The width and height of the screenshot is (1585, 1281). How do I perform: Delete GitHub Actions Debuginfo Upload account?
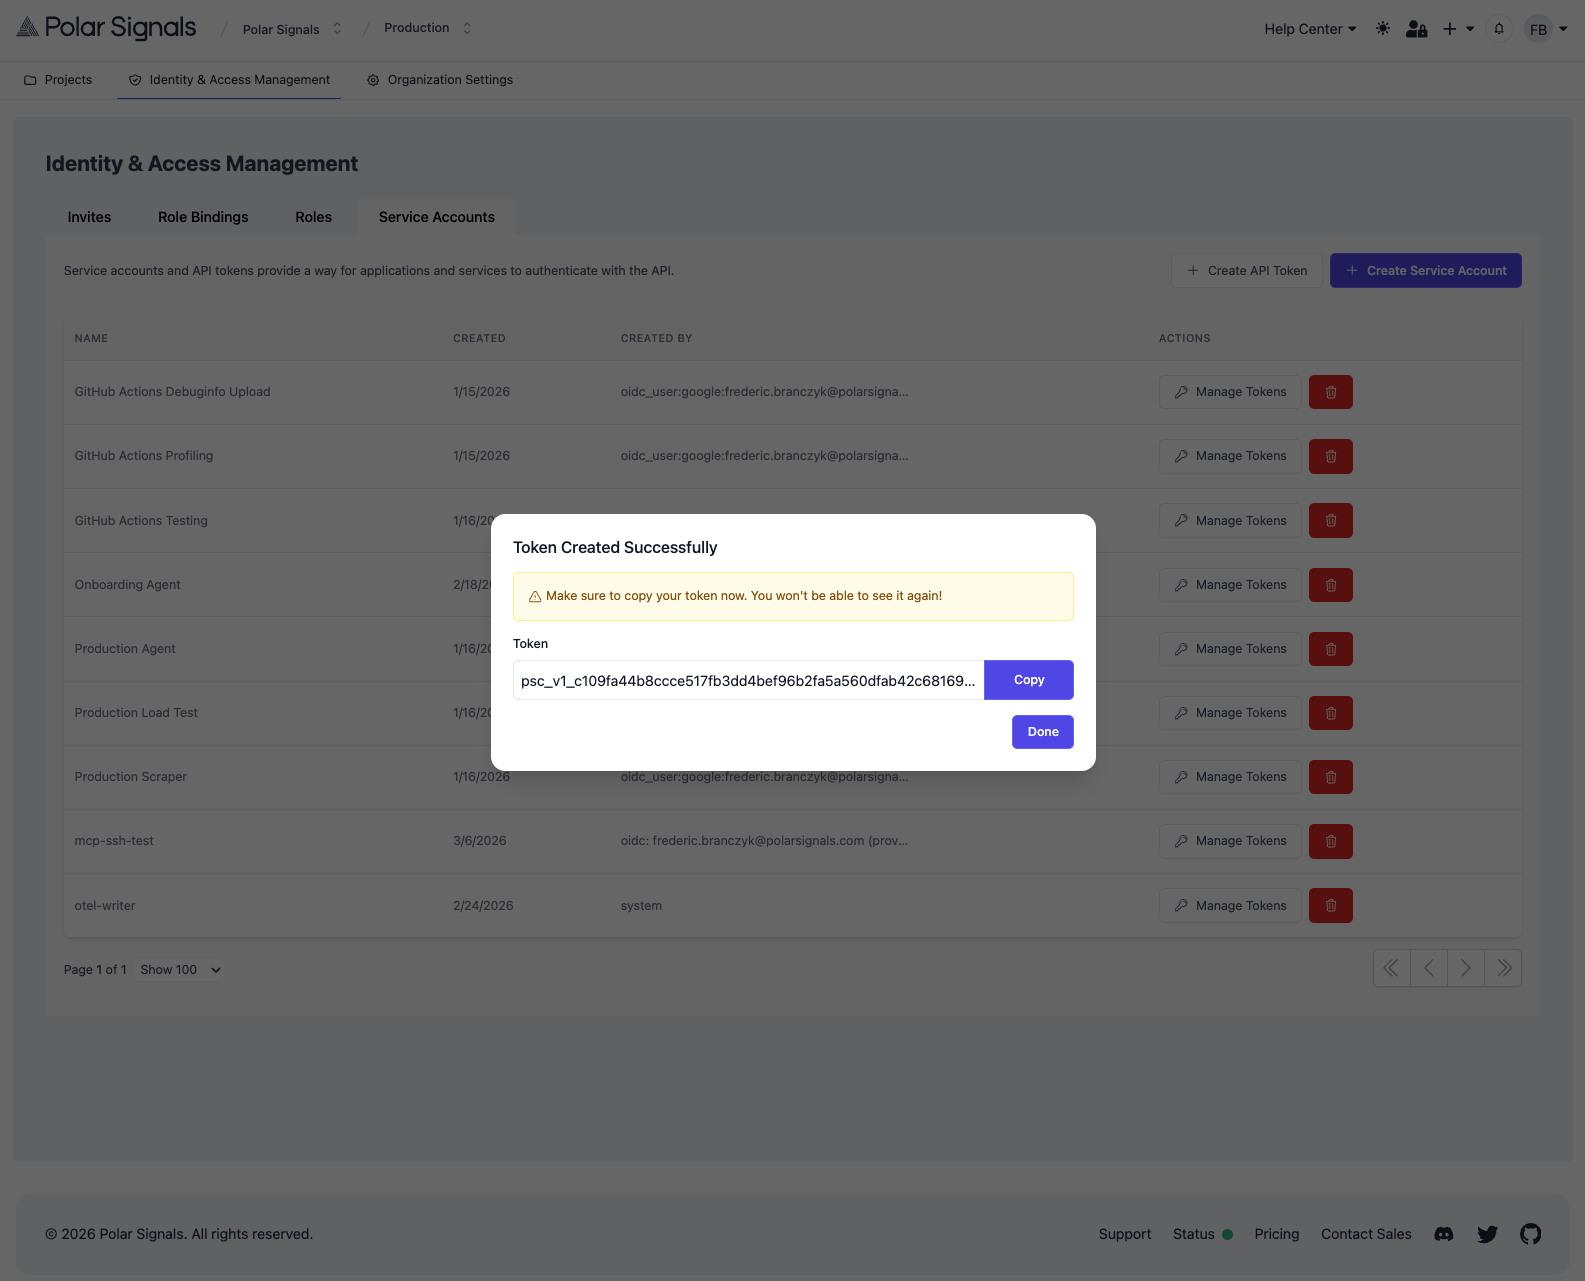click(x=1330, y=392)
